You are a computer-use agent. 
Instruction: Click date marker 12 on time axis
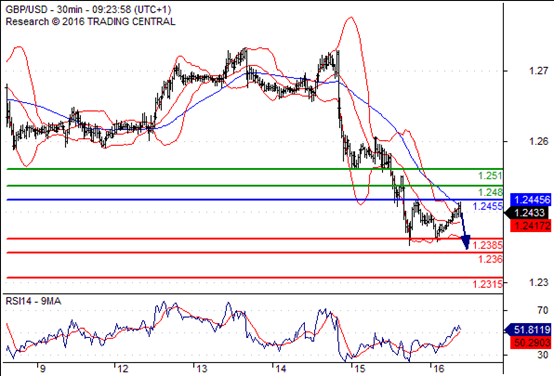pyautogui.click(x=122, y=369)
